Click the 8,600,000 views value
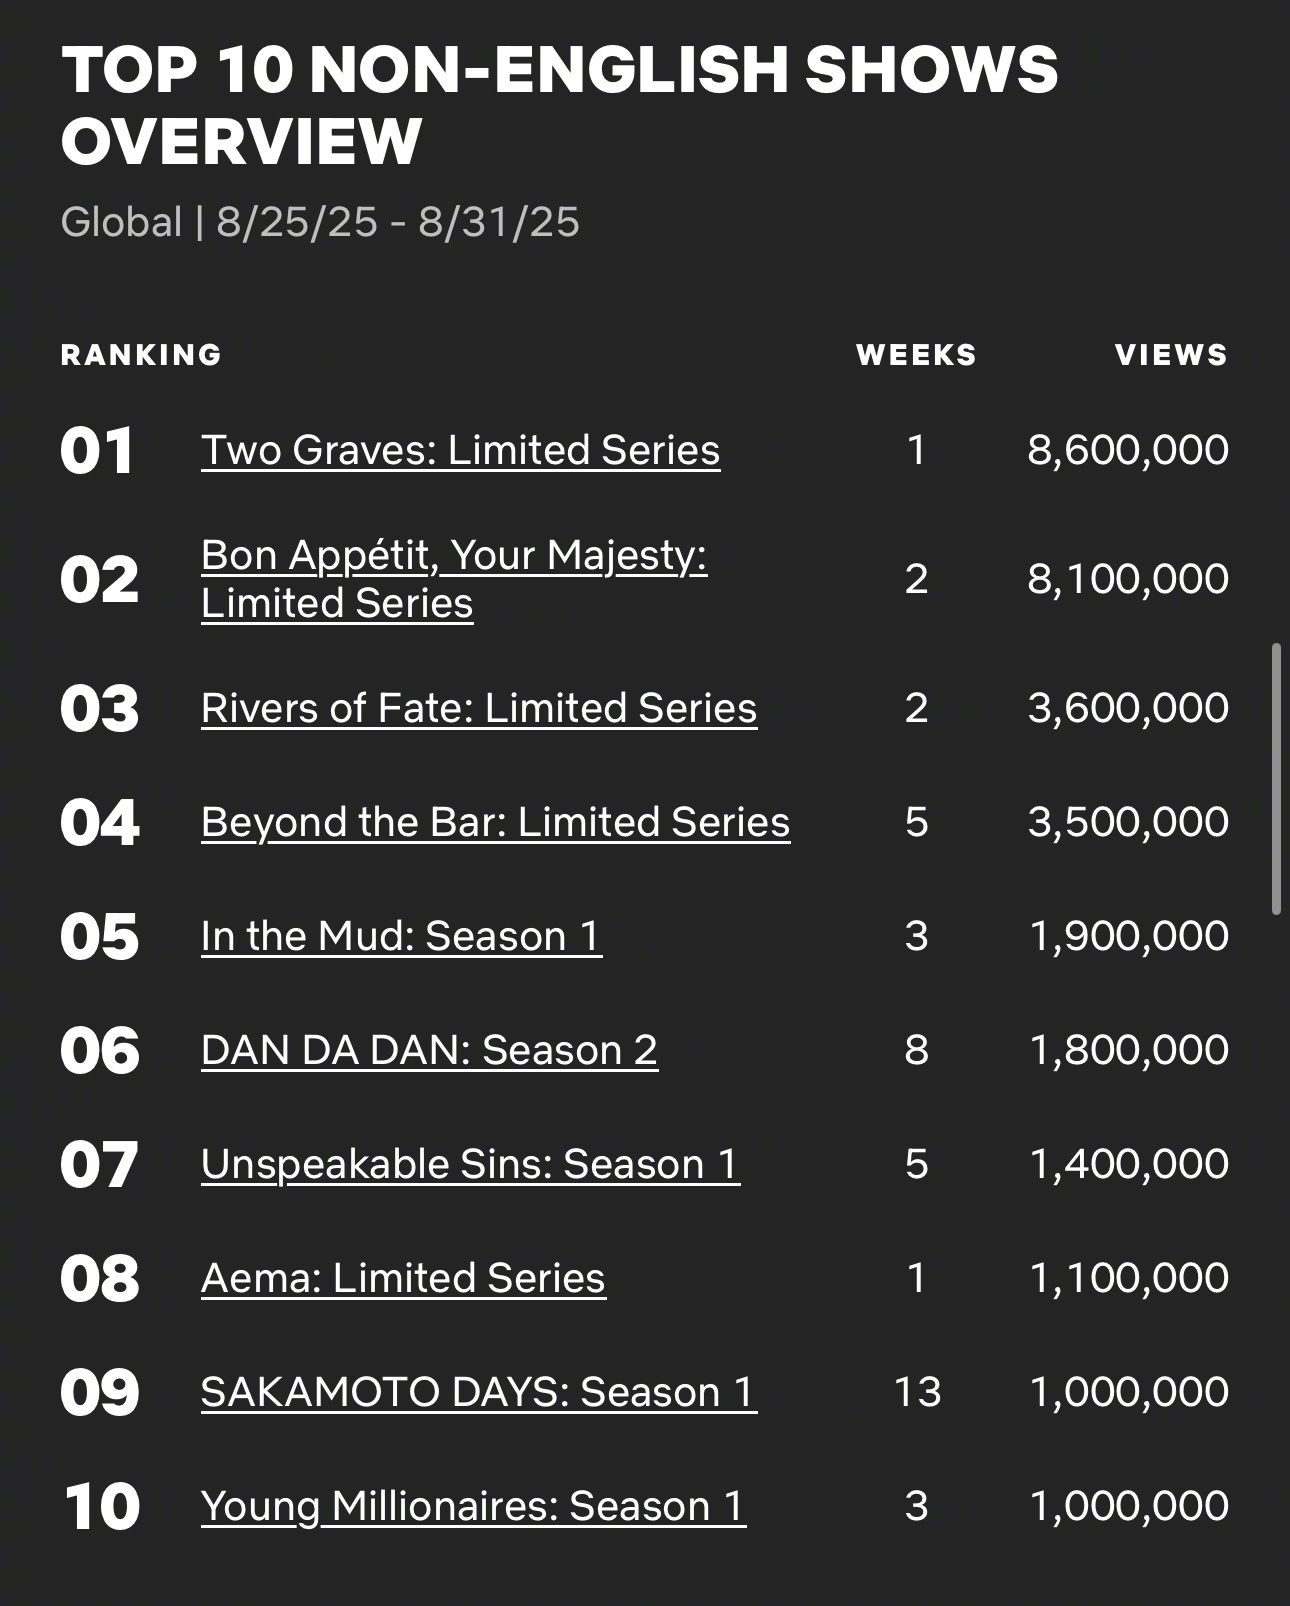 pyautogui.click(x=1128, y=451)
